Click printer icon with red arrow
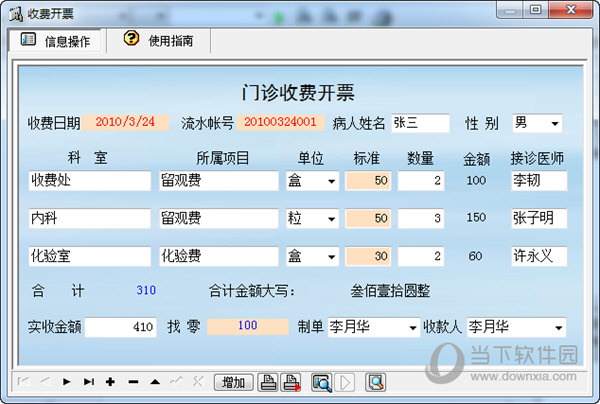Viewport: 600px width, 404px height. (291, 382)
